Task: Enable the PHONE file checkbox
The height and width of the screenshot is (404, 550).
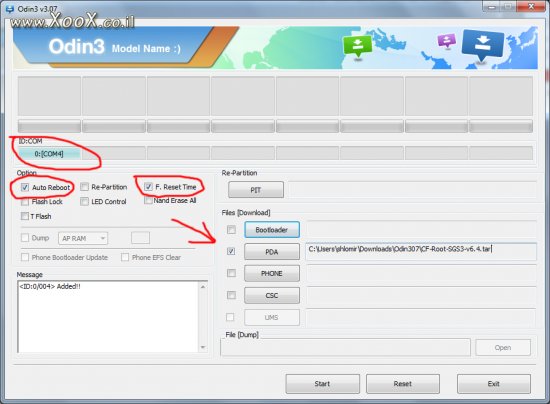Action: 231,273
